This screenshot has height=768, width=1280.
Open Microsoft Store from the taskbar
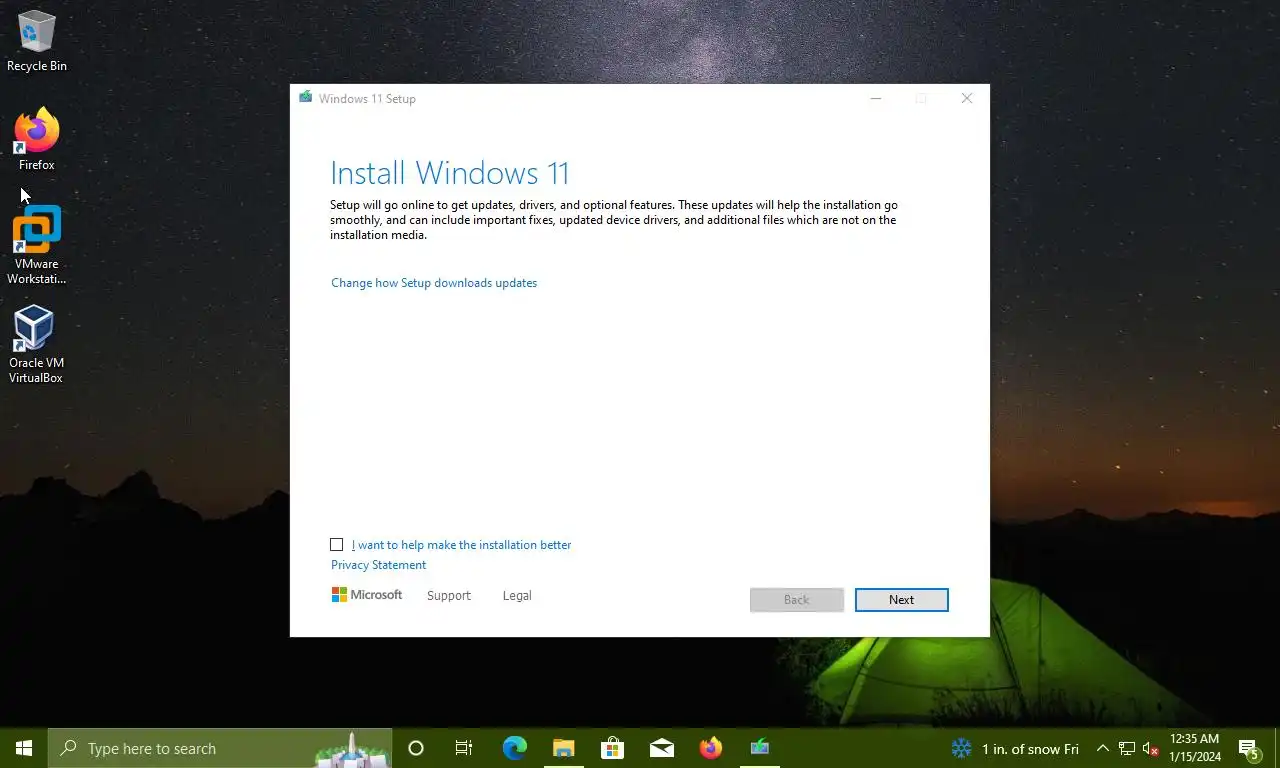click(x=612, y=748)
